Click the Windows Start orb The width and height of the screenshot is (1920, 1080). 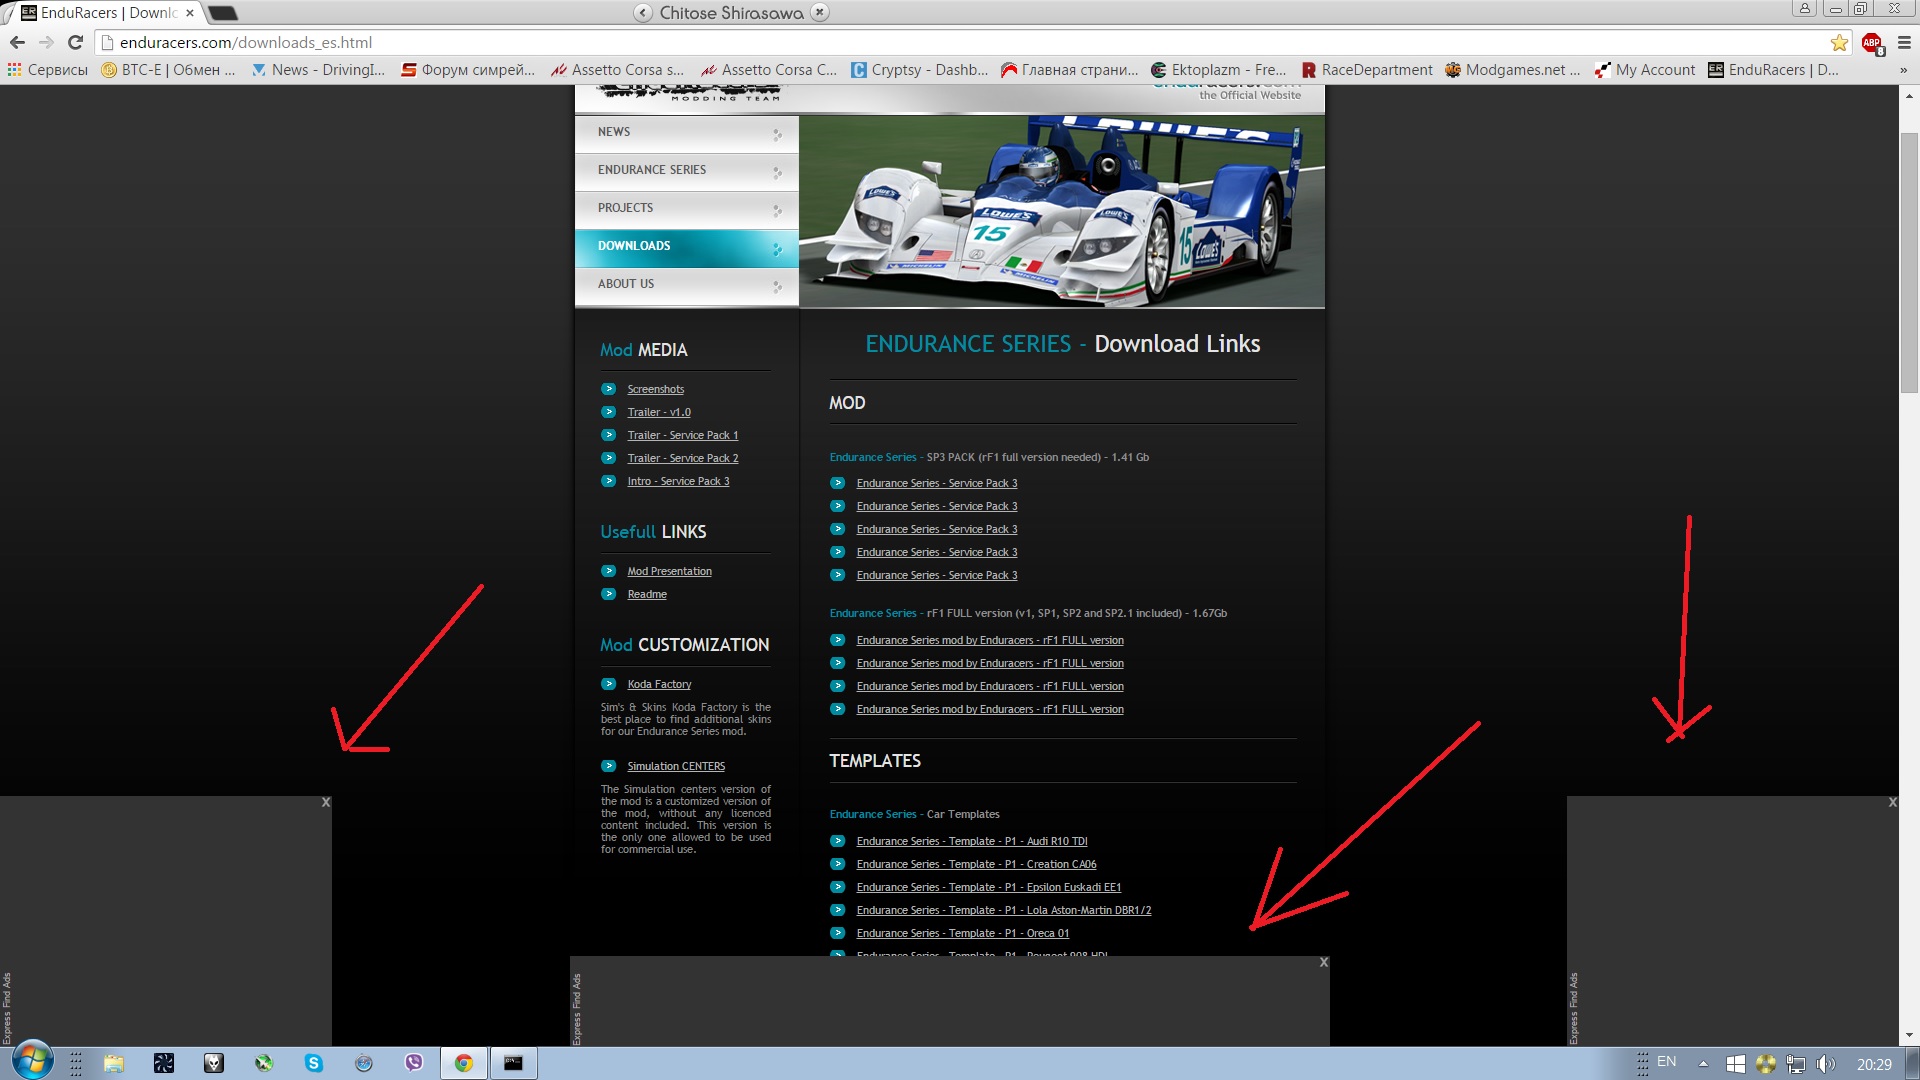(32, 1061)
